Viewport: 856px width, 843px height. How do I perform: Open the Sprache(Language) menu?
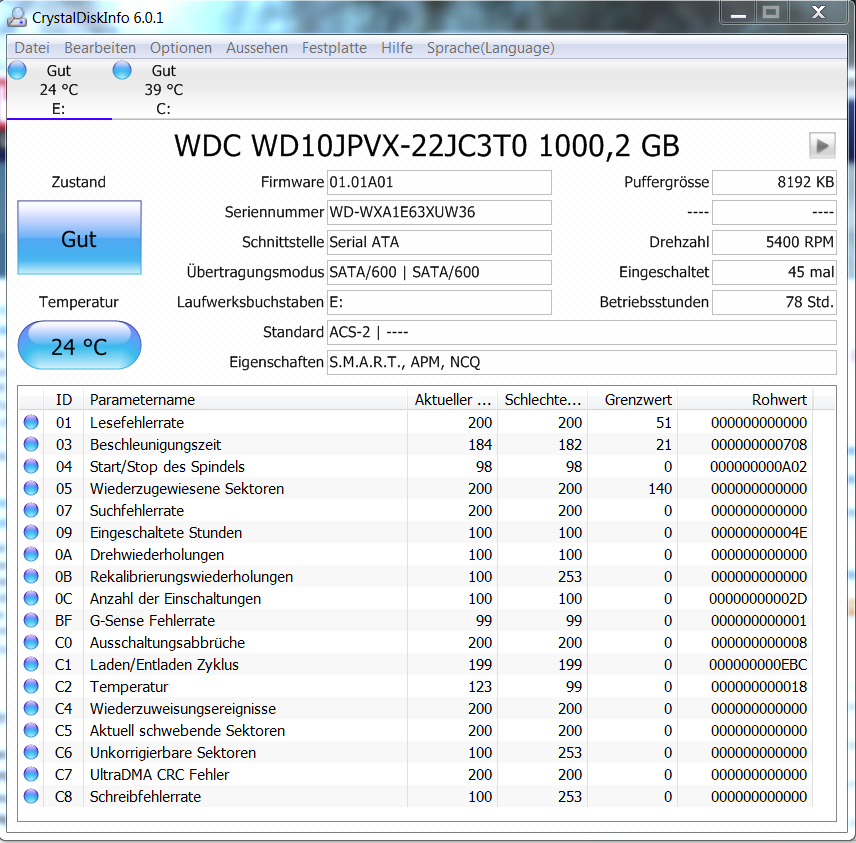pyautogui.click(x=491, y=48)
